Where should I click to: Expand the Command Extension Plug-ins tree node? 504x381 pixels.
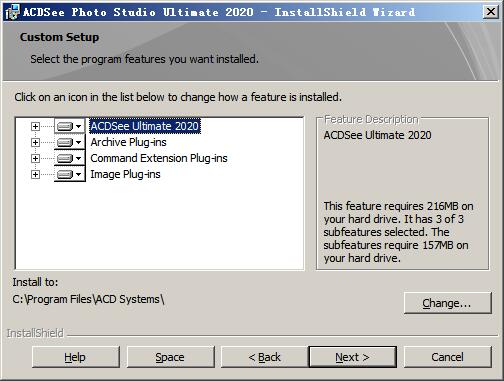[x=35, y=158]
